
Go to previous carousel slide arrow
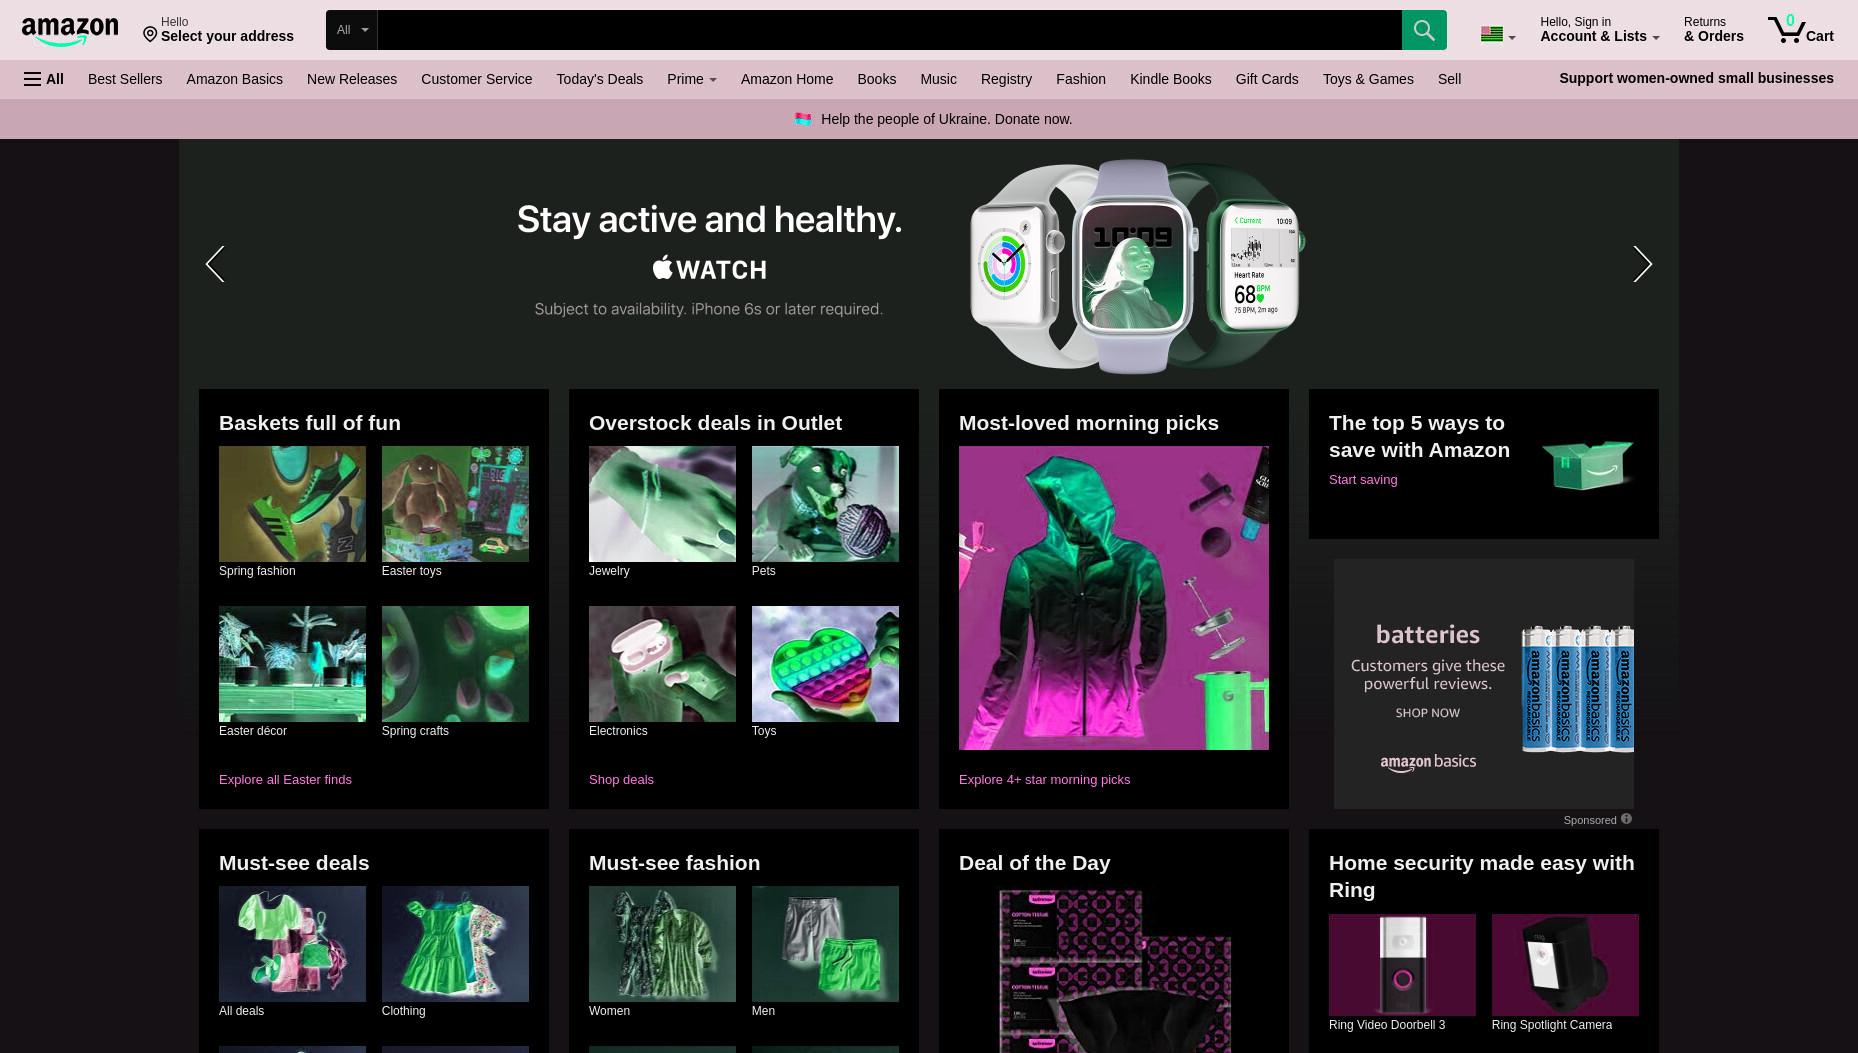click(x=215, y=264)
